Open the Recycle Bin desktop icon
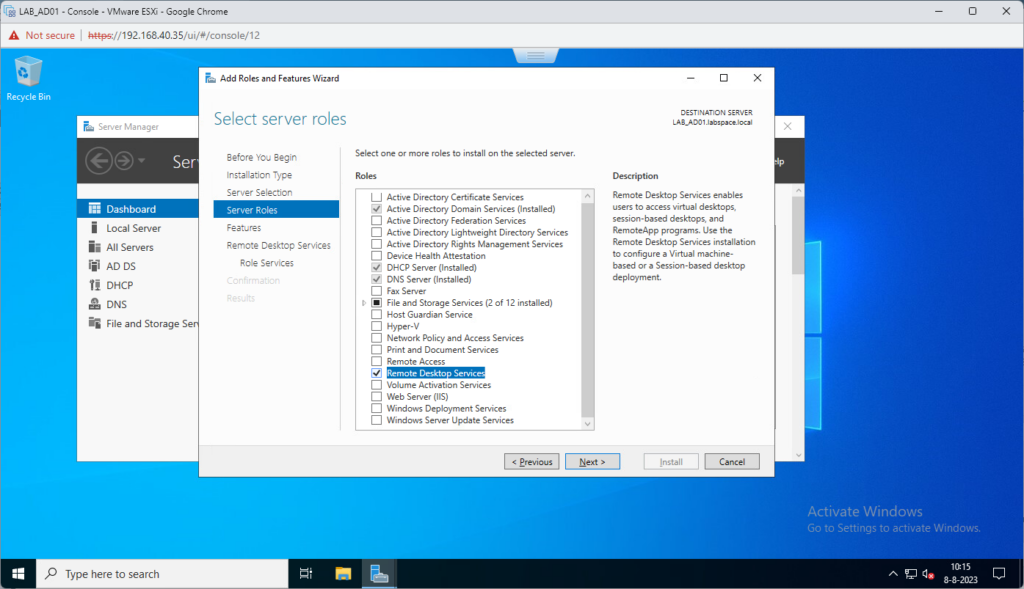Screen dimensions: 1024x589 click(28, 78)
